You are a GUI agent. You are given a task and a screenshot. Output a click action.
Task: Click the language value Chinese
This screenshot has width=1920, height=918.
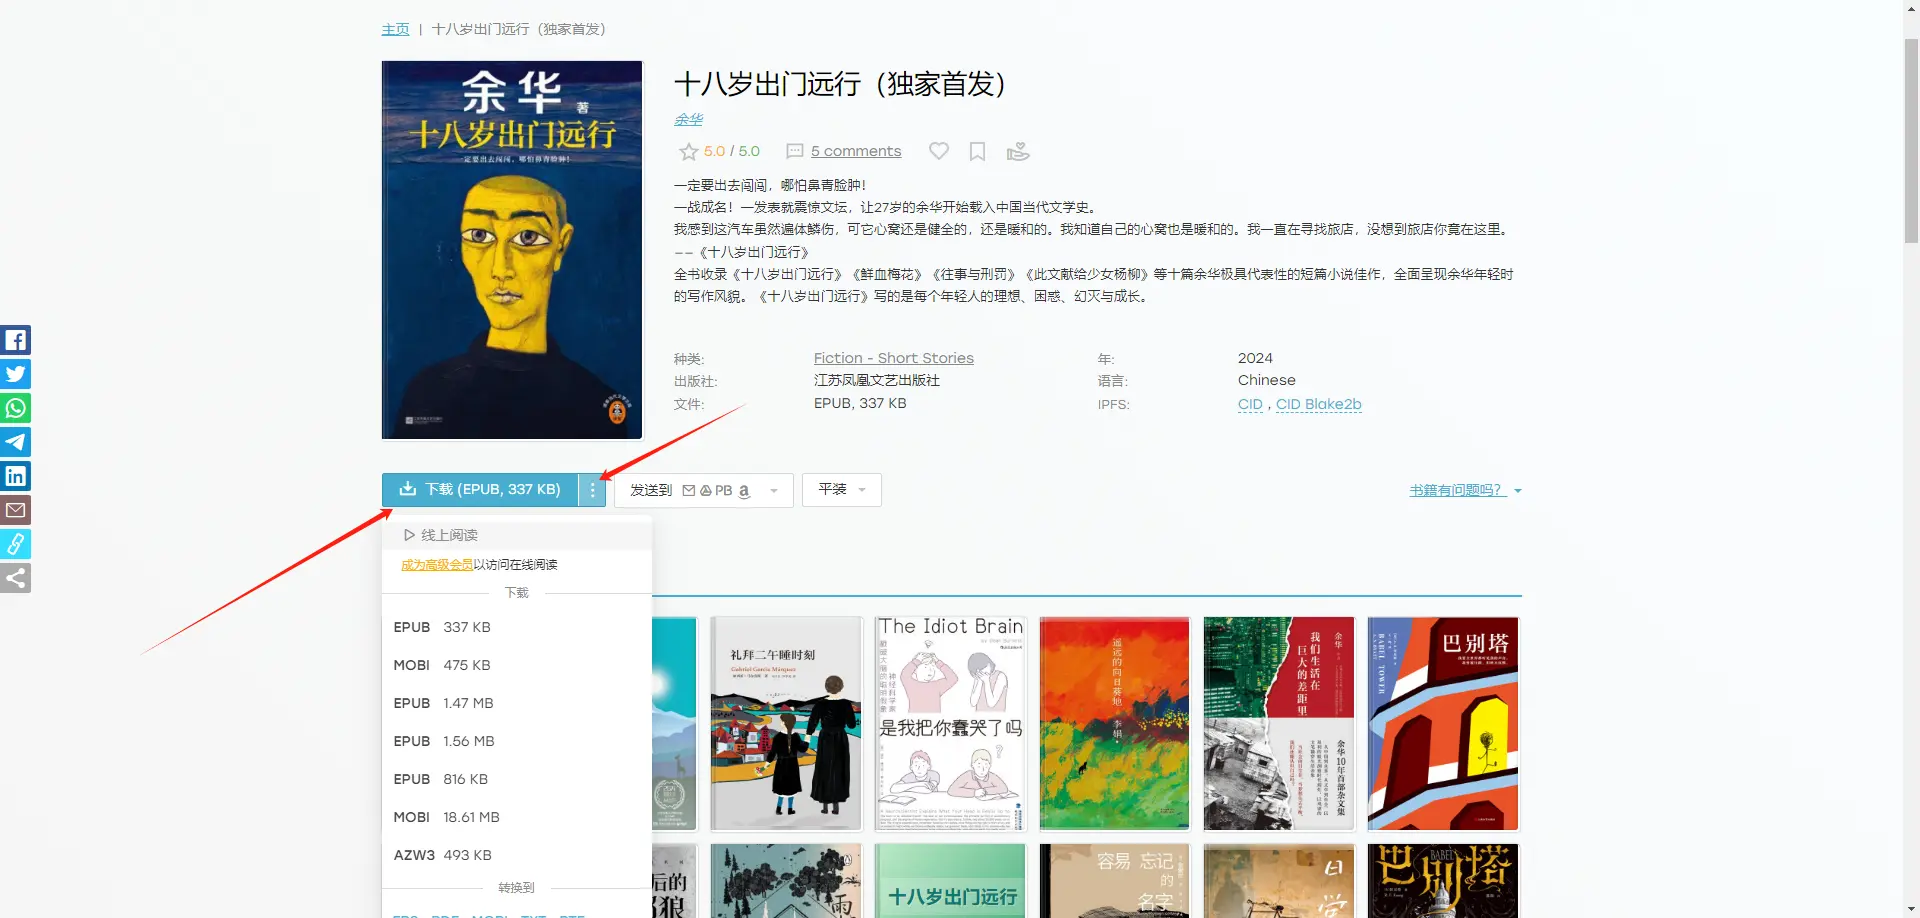(x=1266, y=380)
